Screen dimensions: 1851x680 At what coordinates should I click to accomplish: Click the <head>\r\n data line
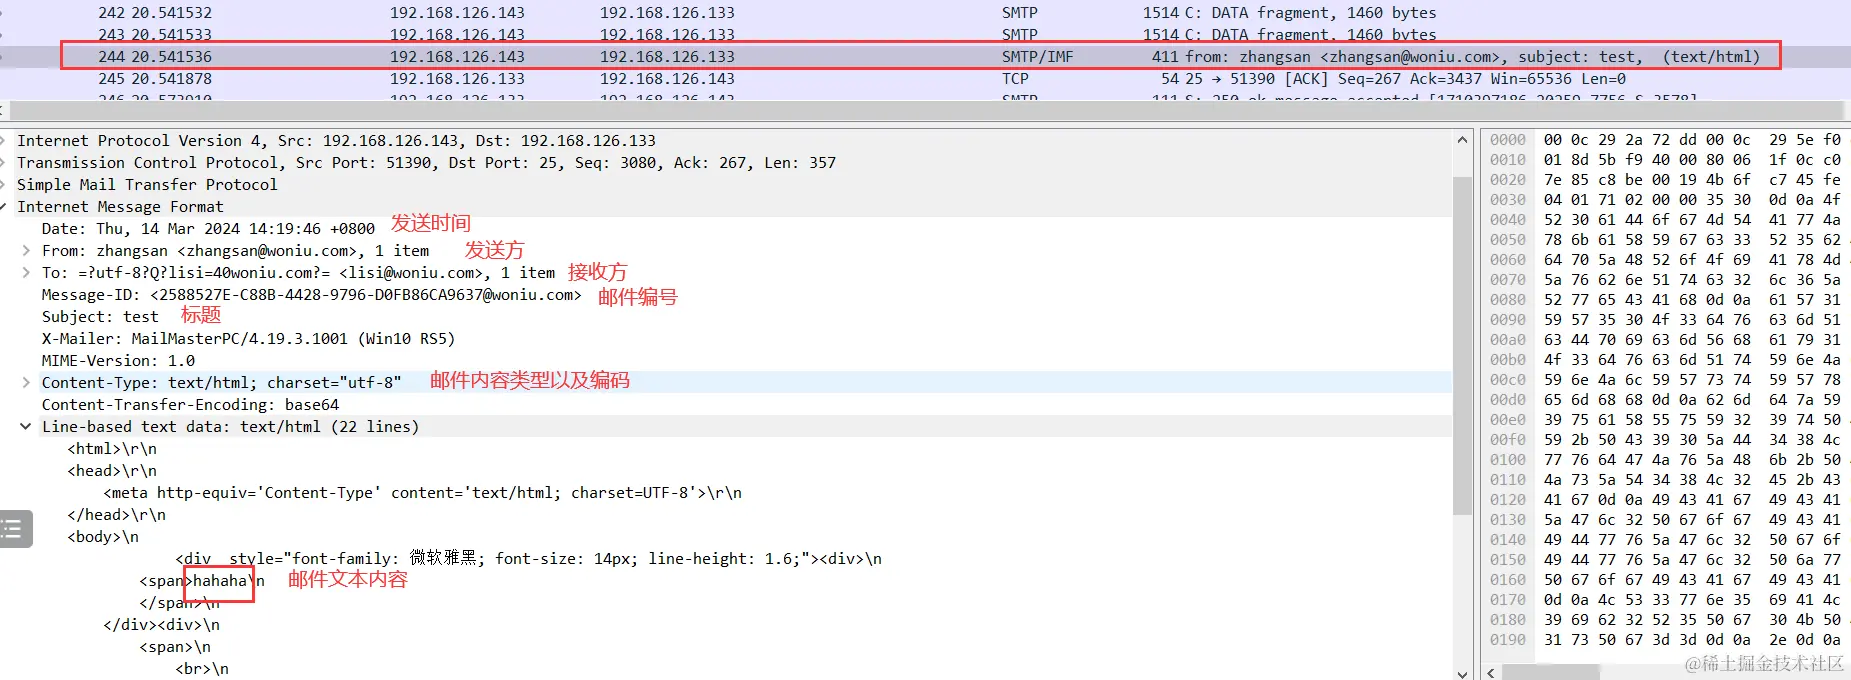112,470
